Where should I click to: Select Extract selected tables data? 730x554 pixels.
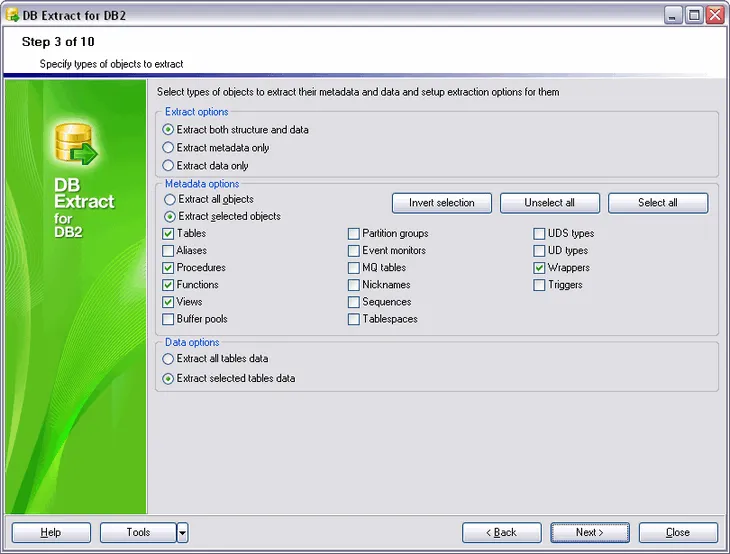pyautogui.click(x=168, y=379)
